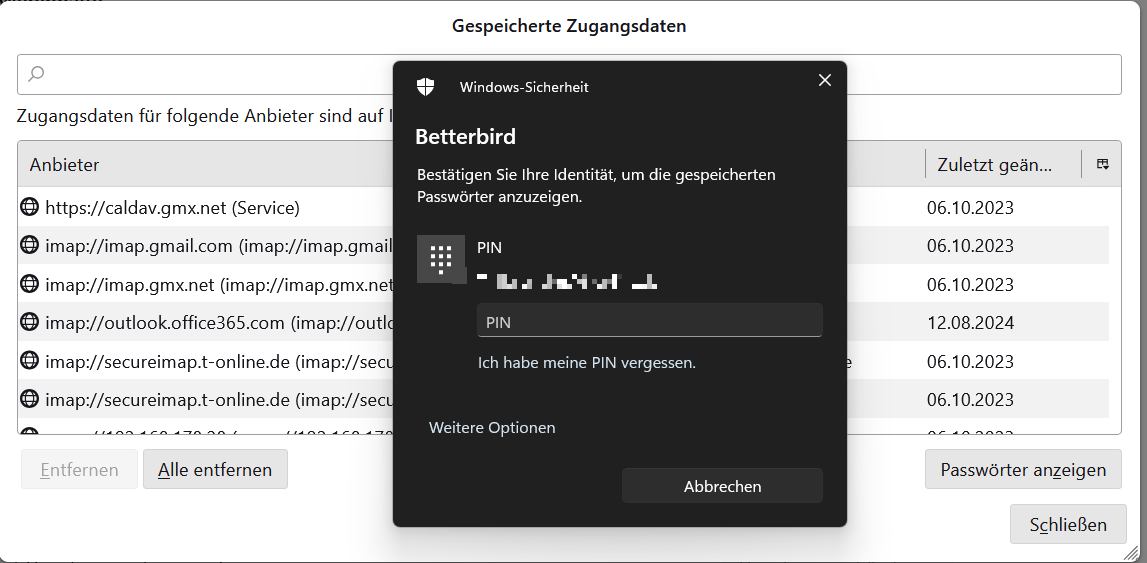This screenshot has height=563, width=1147.
Task: Click globe icon beside caldav.gmx.net entry
Action: click(29, 207)
